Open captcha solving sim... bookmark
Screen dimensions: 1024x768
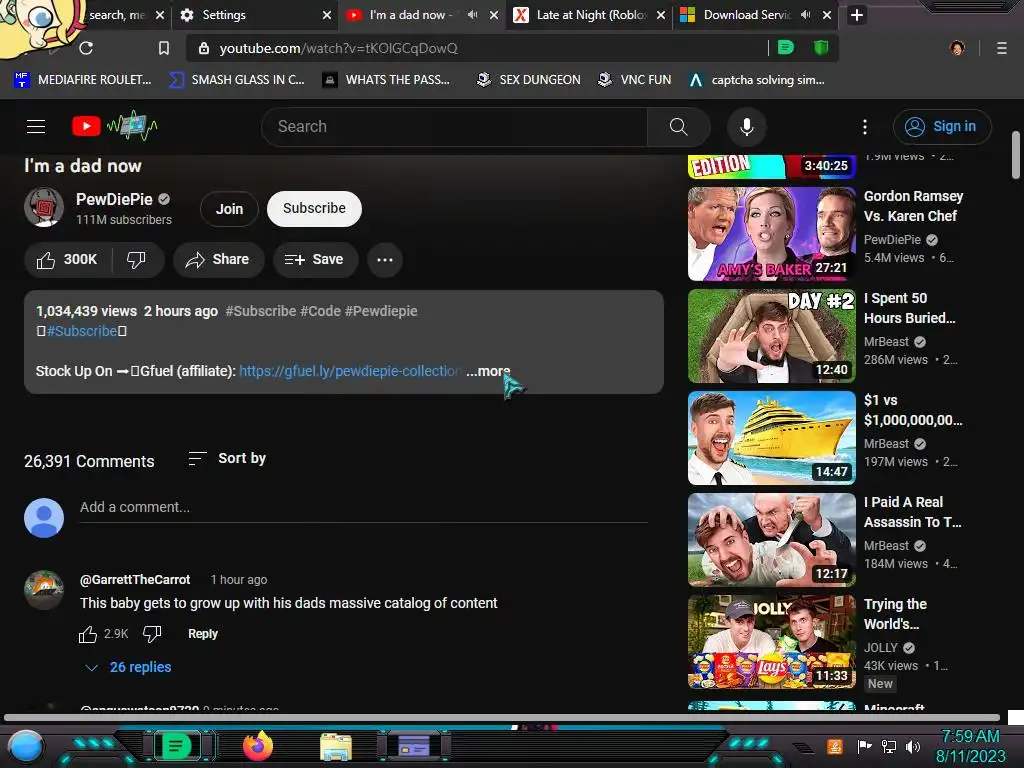(757, 80)
